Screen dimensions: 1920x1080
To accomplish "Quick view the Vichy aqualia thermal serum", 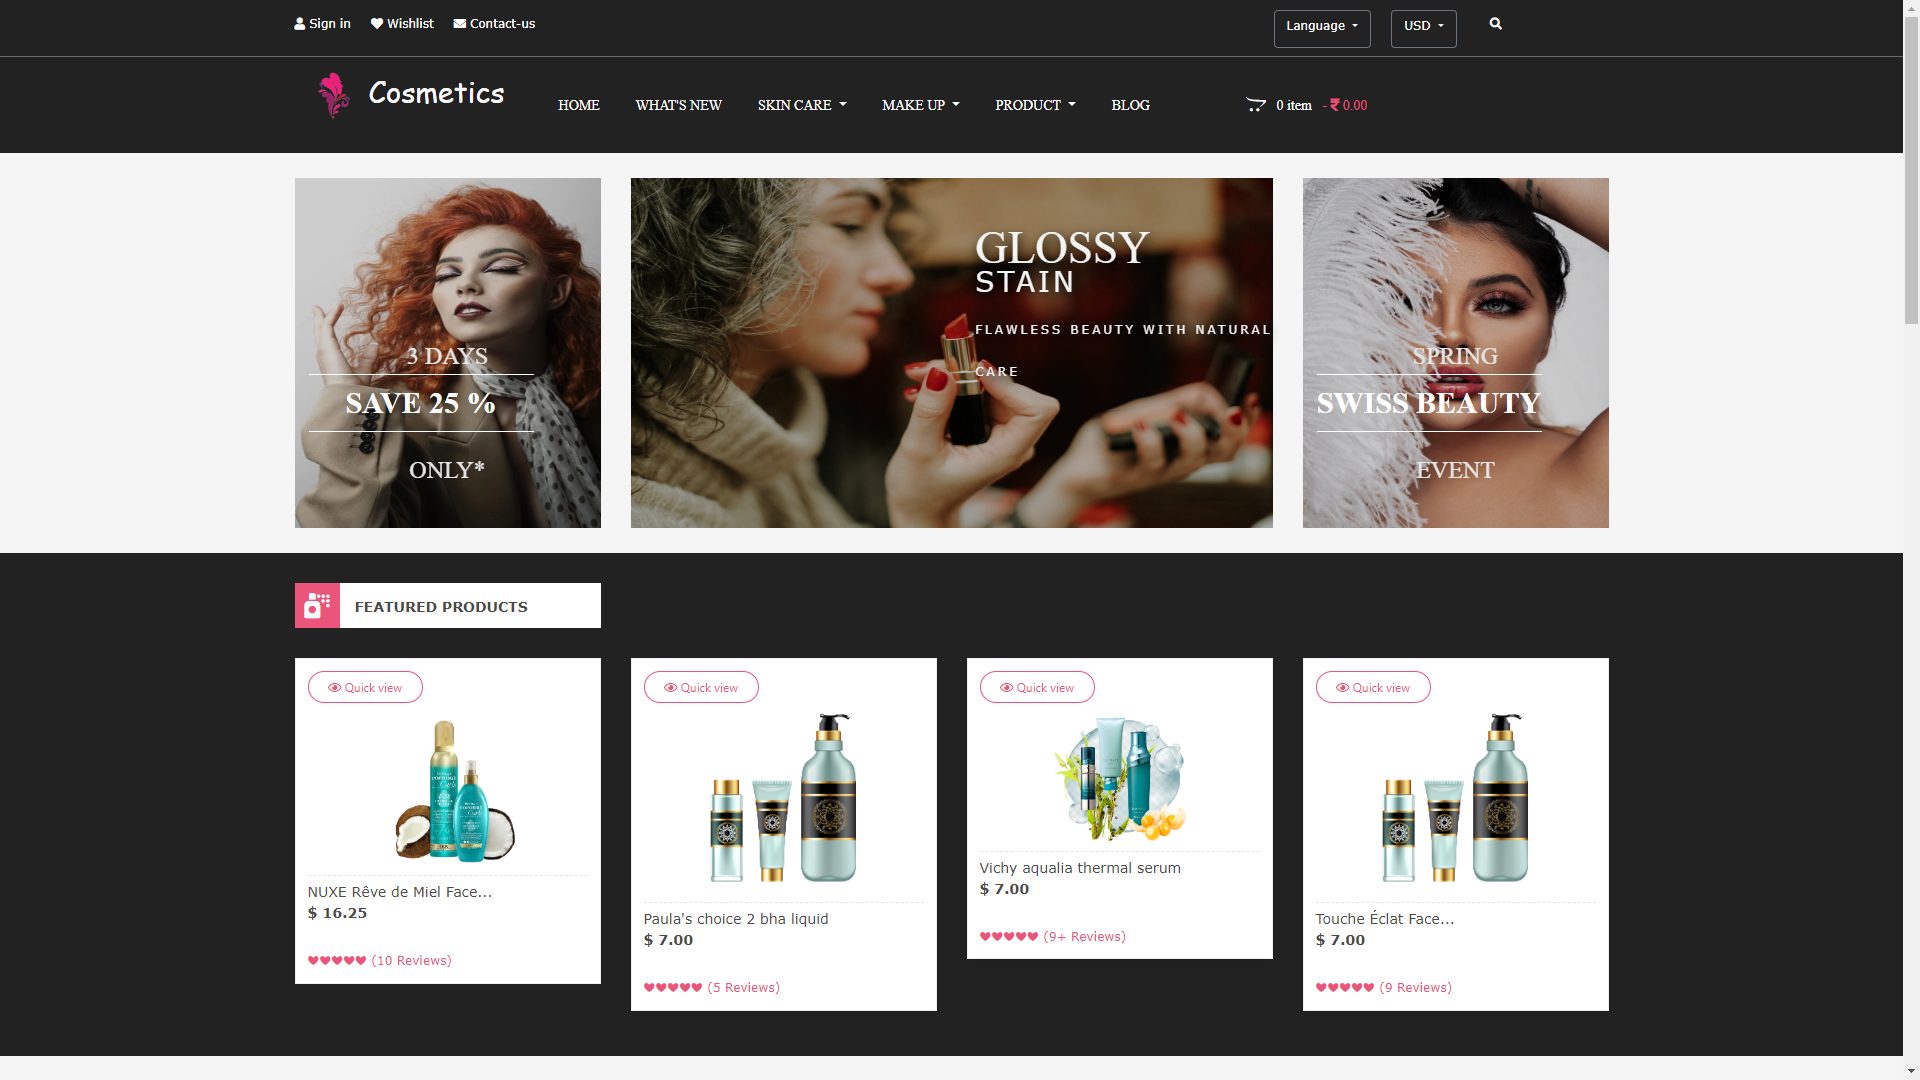I will pyautogui.click(x=1037, y=687).
